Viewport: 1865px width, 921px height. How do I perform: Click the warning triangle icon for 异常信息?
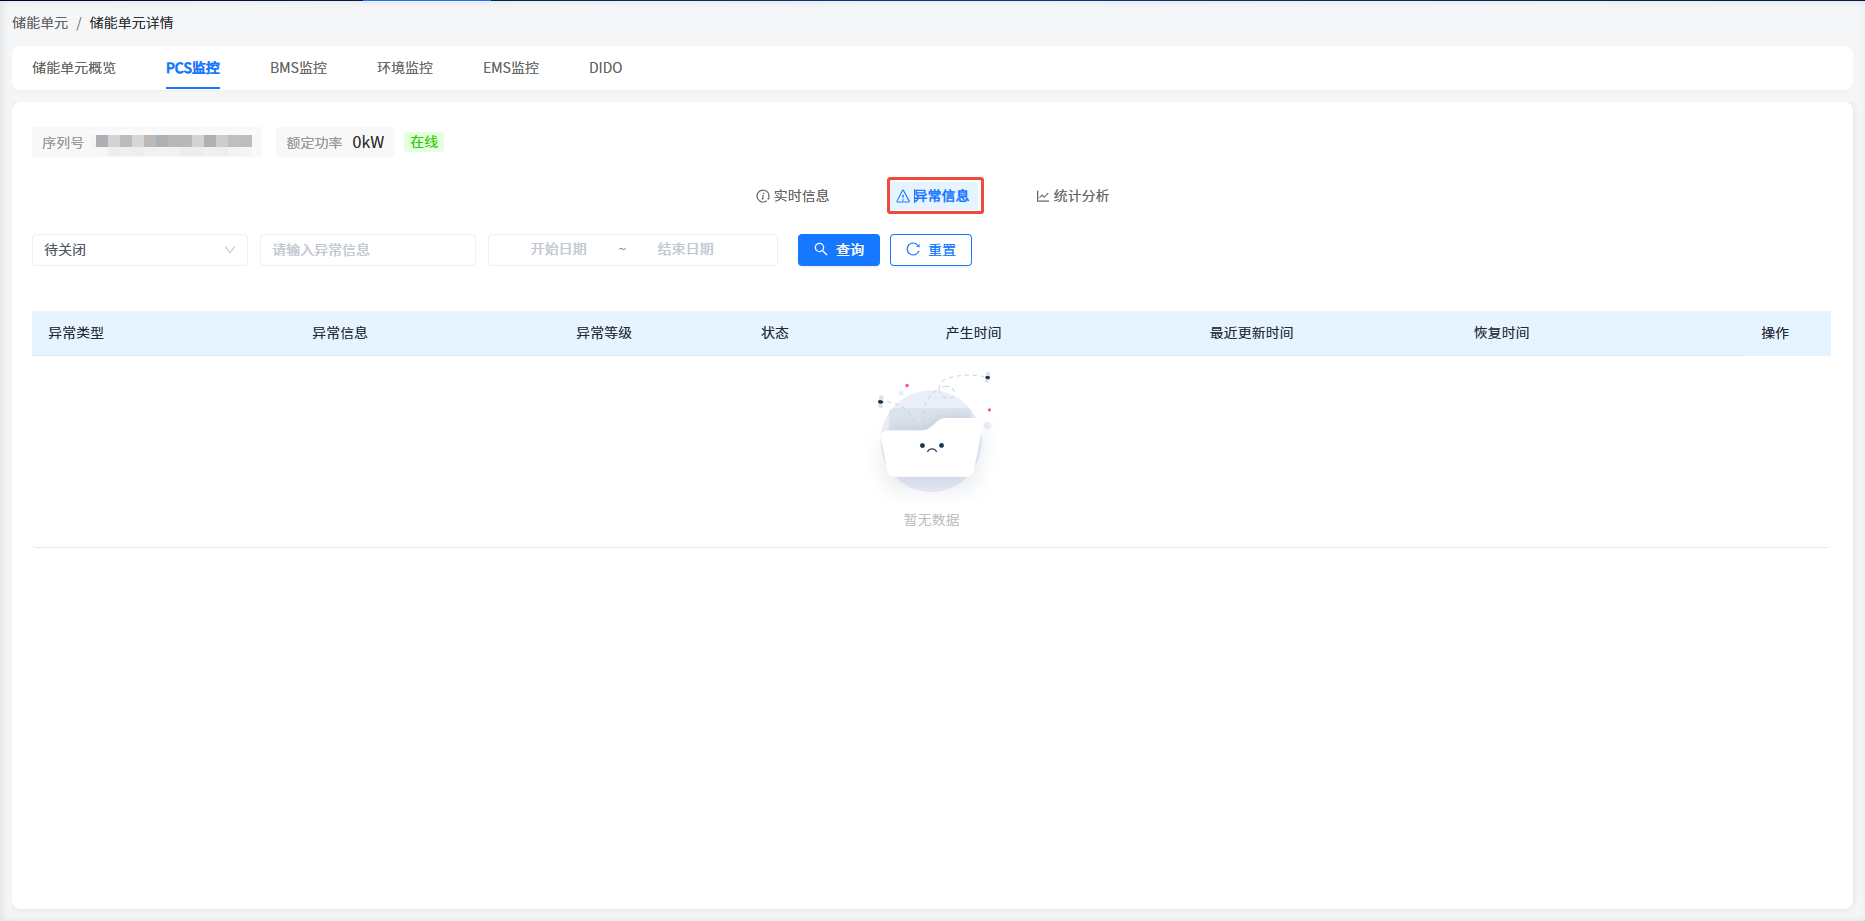pyautogui.click(x=903, y=196)
